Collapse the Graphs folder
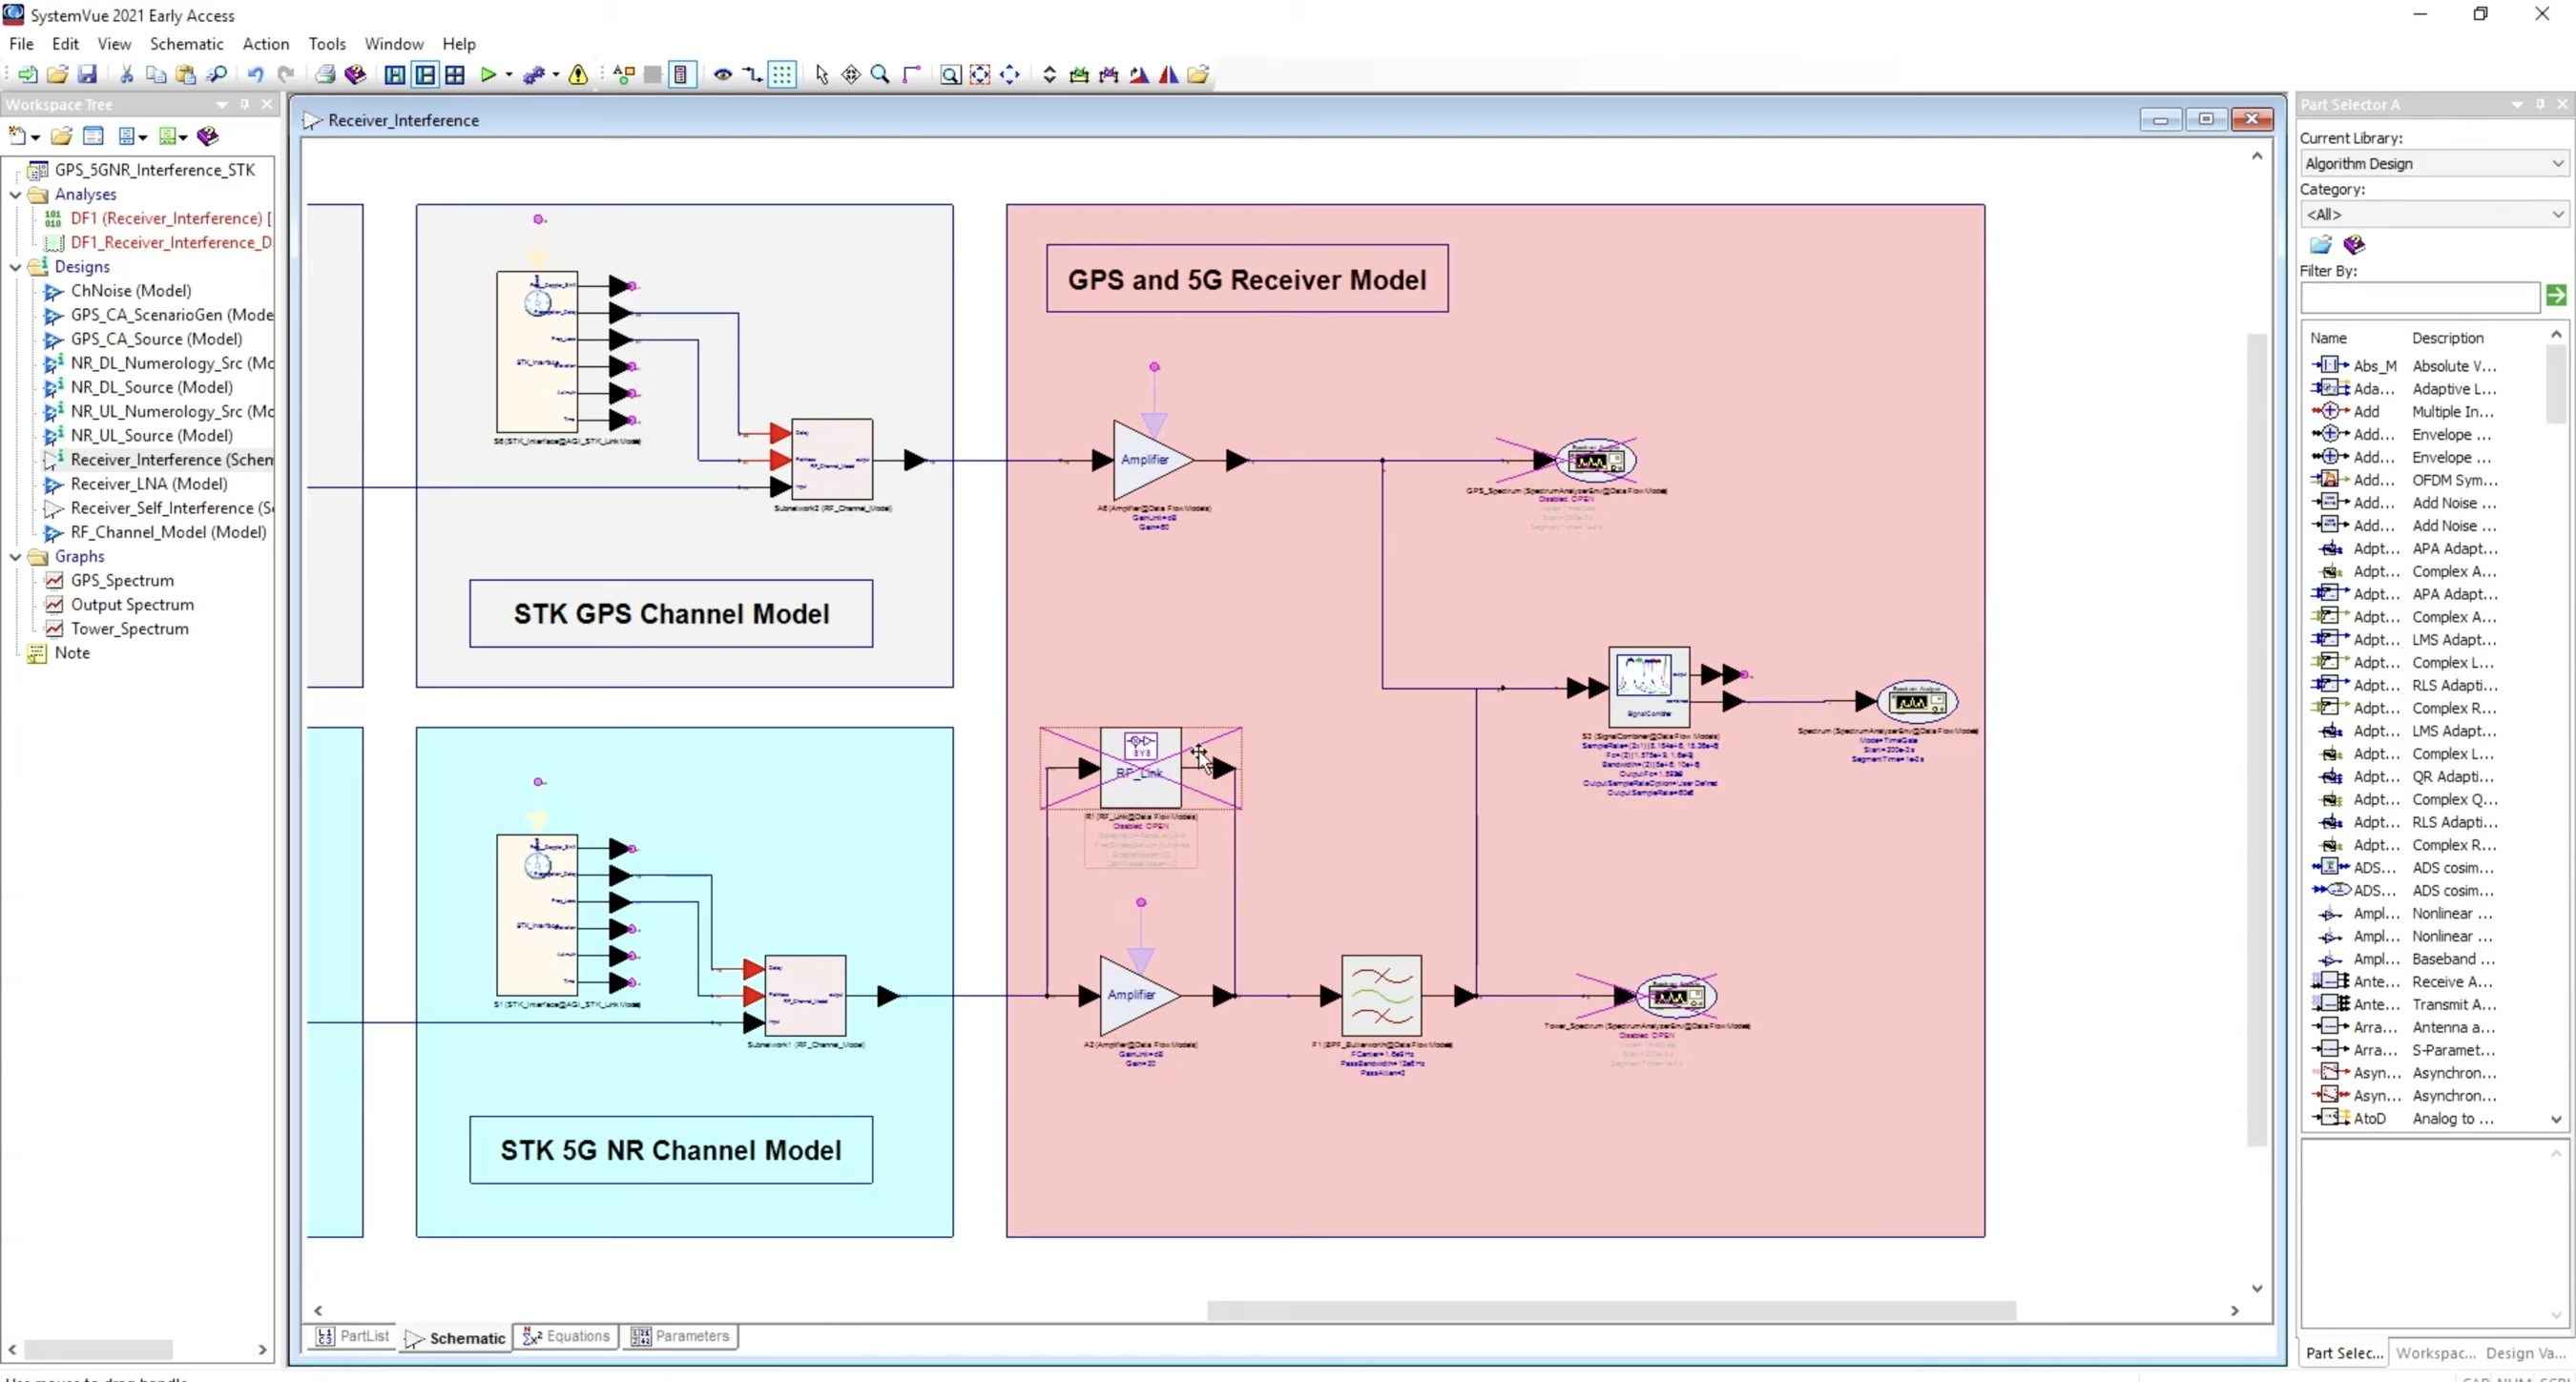This screenshot has height=1382, width=2576. (16, 557)
